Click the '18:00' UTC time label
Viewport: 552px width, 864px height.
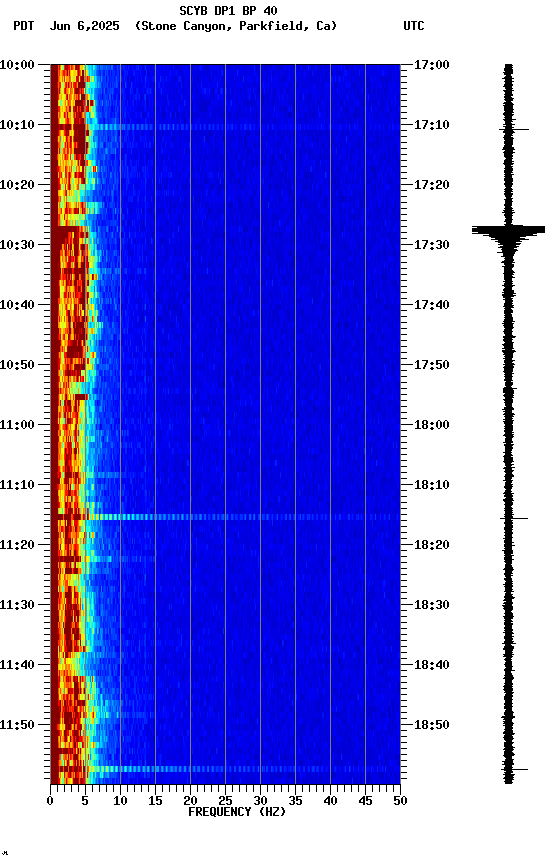(432, 425)
